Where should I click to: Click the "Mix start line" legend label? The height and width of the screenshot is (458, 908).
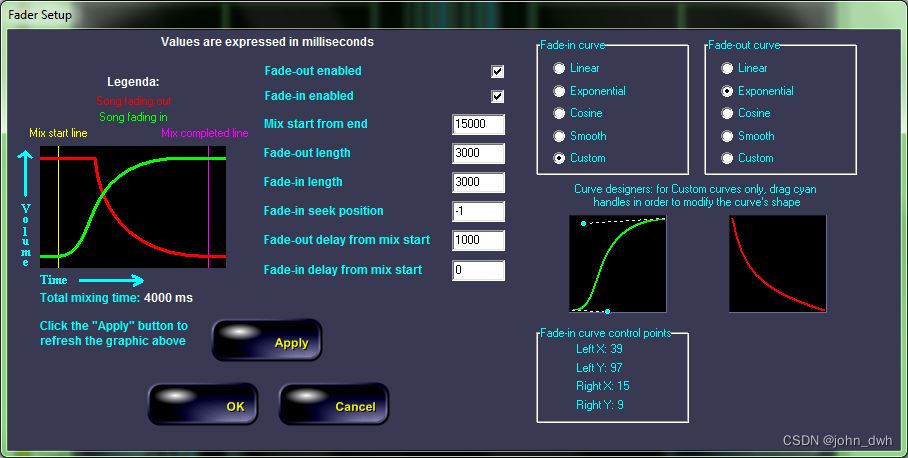(x=58, y=133)
